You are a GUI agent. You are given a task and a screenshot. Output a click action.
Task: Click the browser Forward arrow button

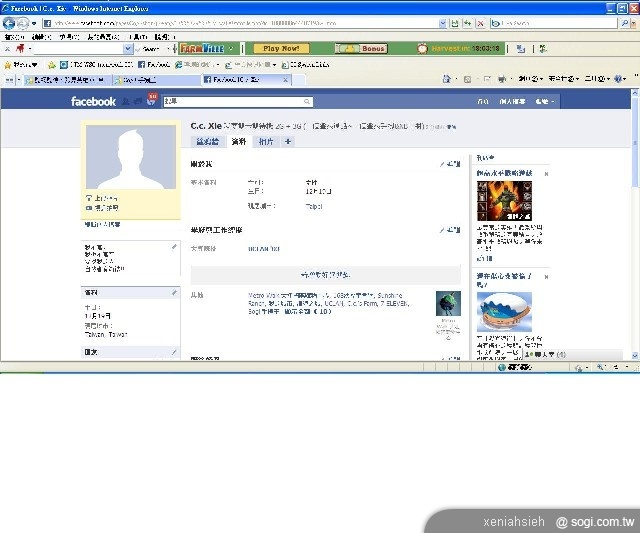(22, 23)
